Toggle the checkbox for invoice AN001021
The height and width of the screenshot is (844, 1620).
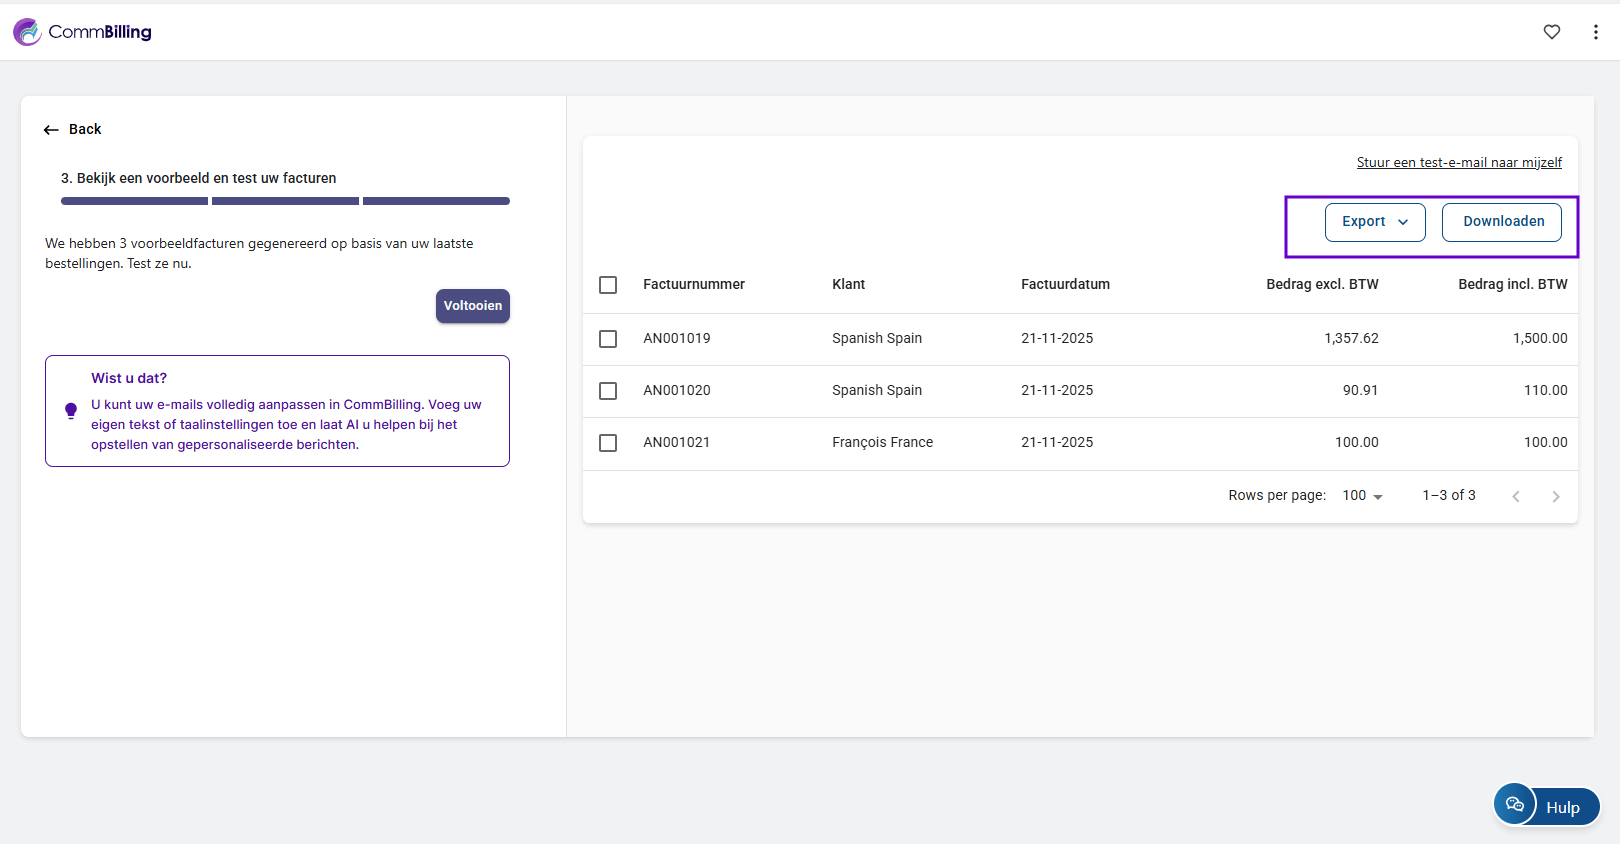[608, 443]
